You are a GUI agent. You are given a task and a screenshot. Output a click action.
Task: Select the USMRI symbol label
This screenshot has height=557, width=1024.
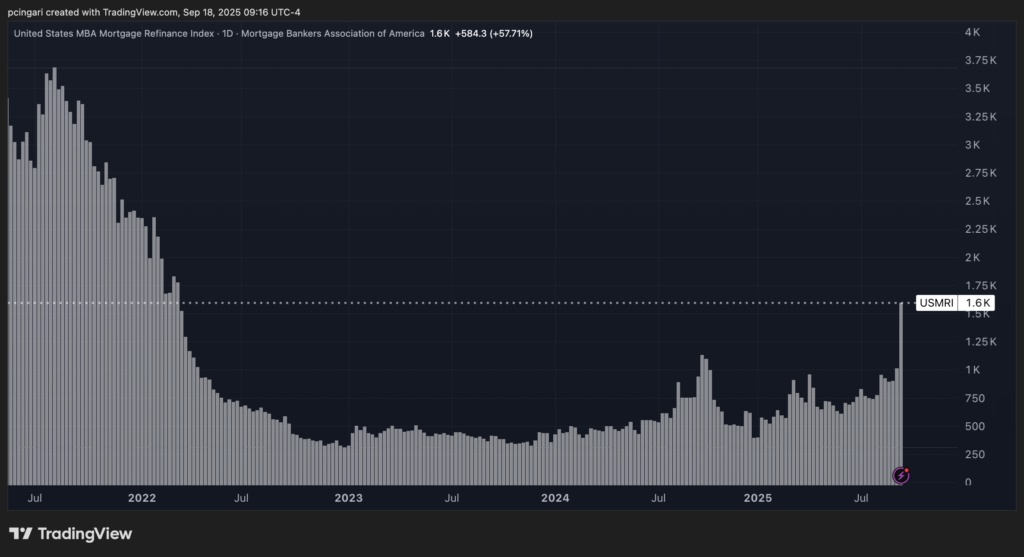click(x=936, y=303)
